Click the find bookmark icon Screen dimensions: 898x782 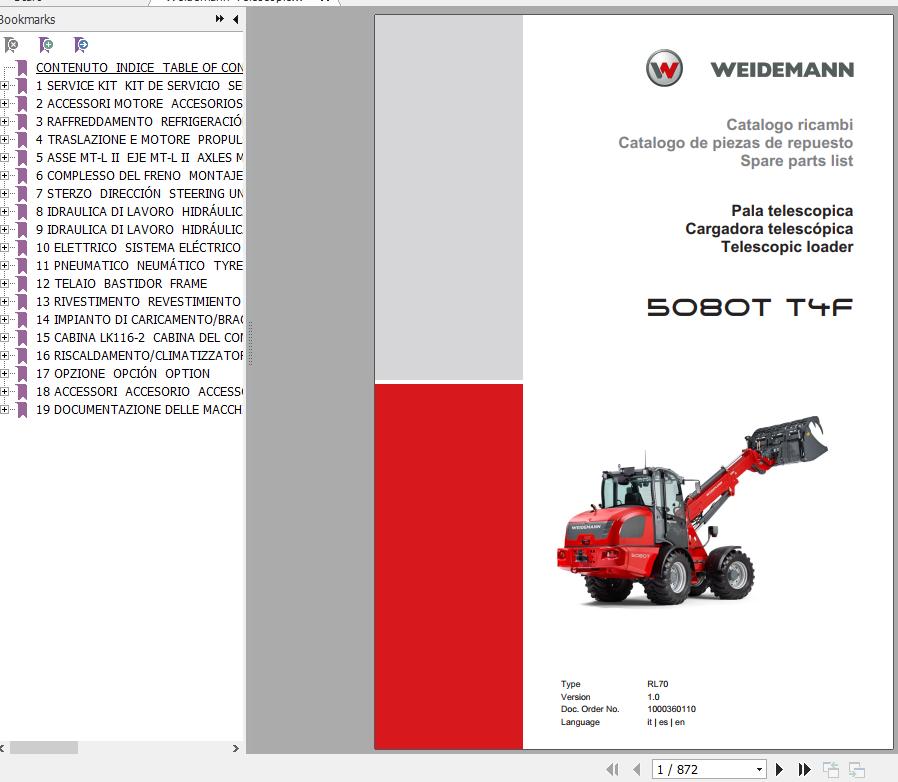81,45
